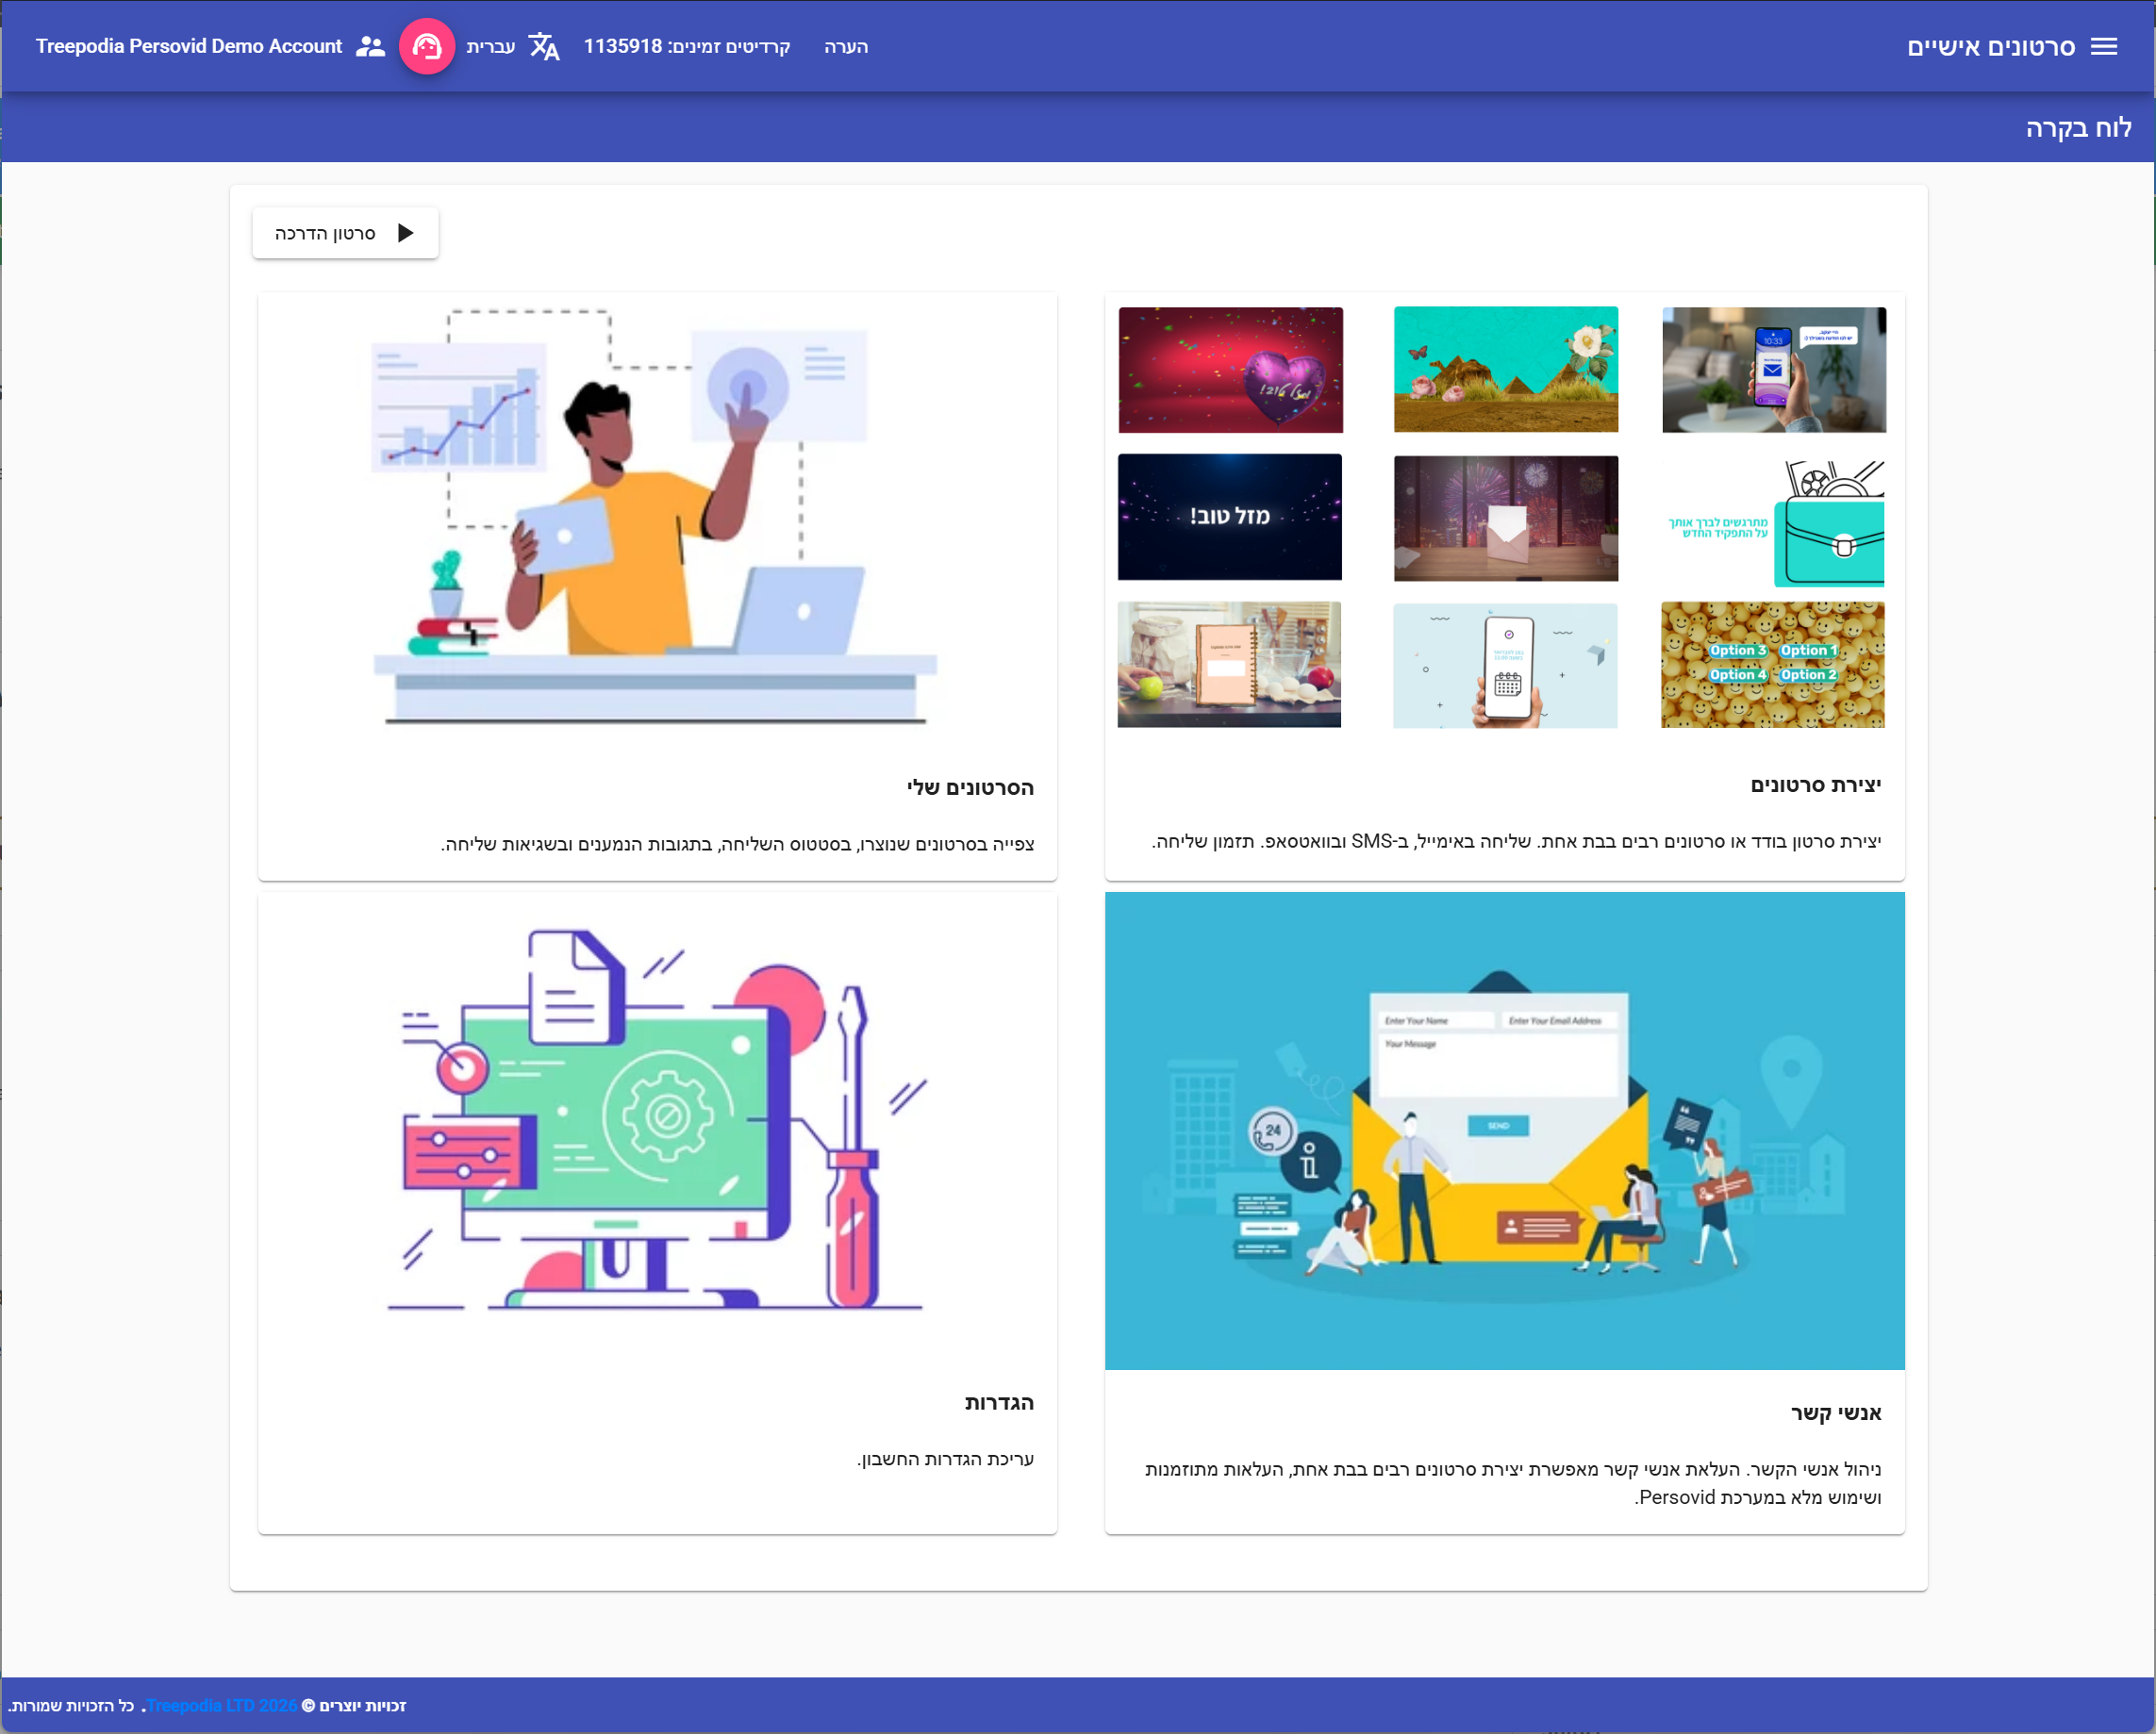
Task: Select the teal briefcase thumbnail
Action: (1774, 523)
